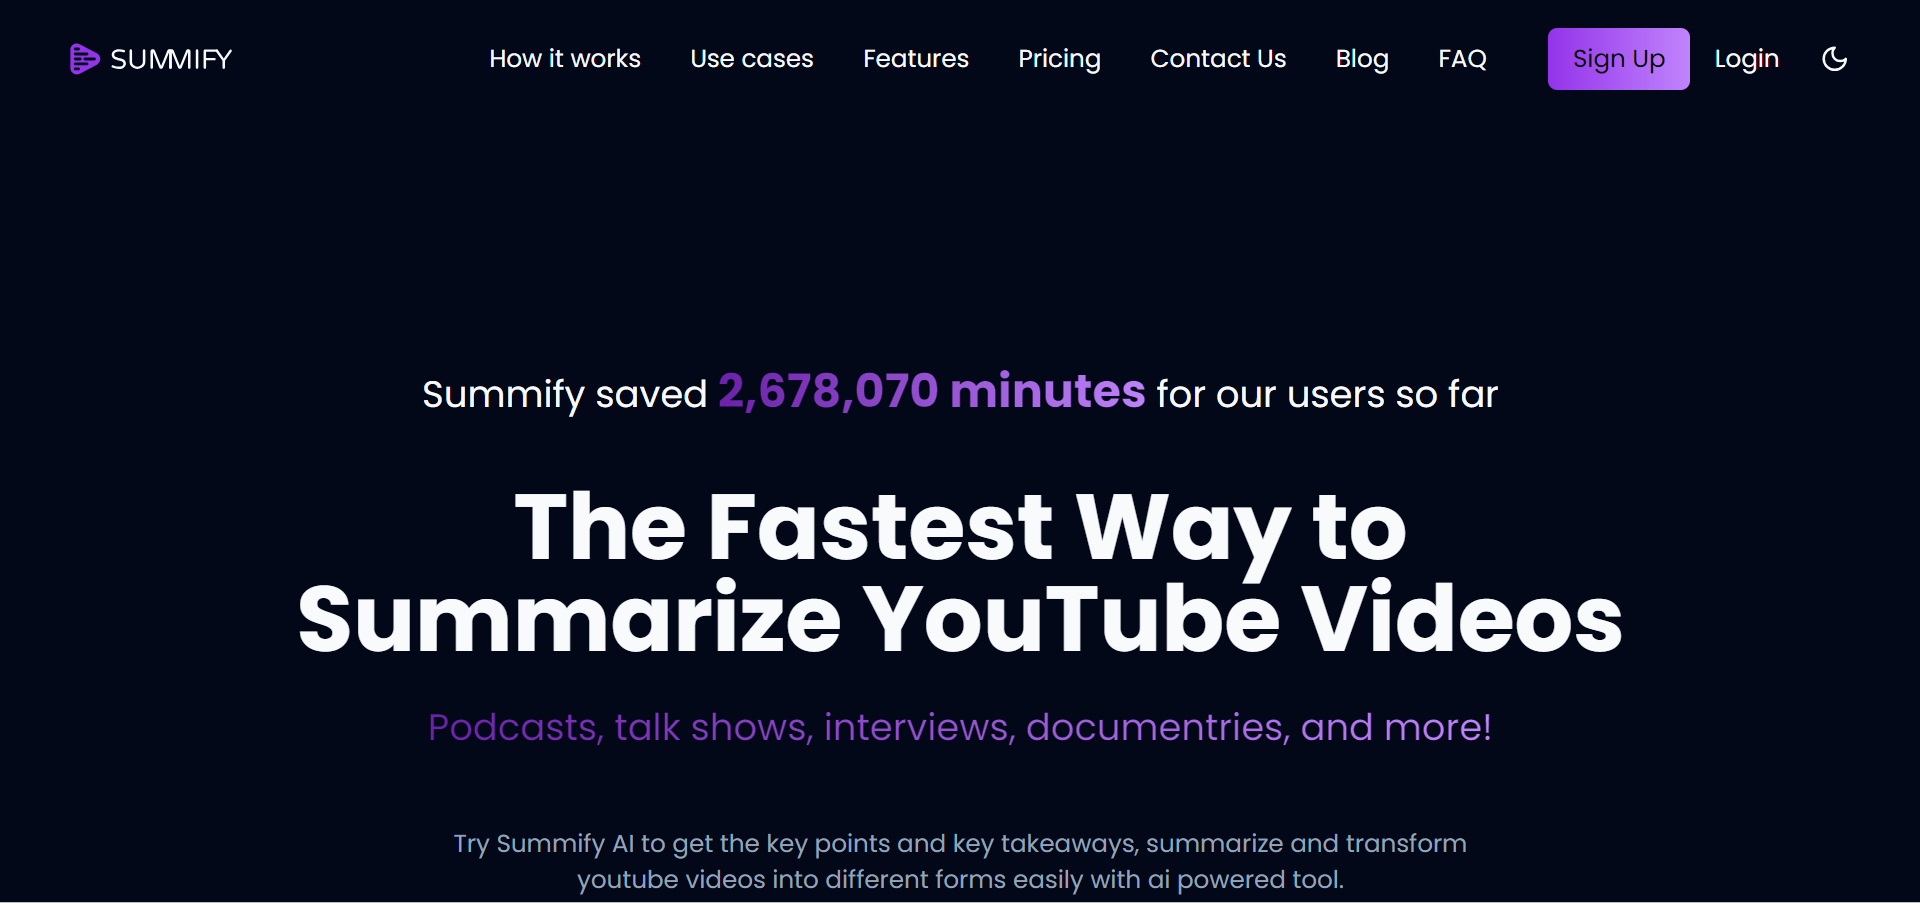
Task: Click the Summify logo icon
Action: click(x=84, y=59)
